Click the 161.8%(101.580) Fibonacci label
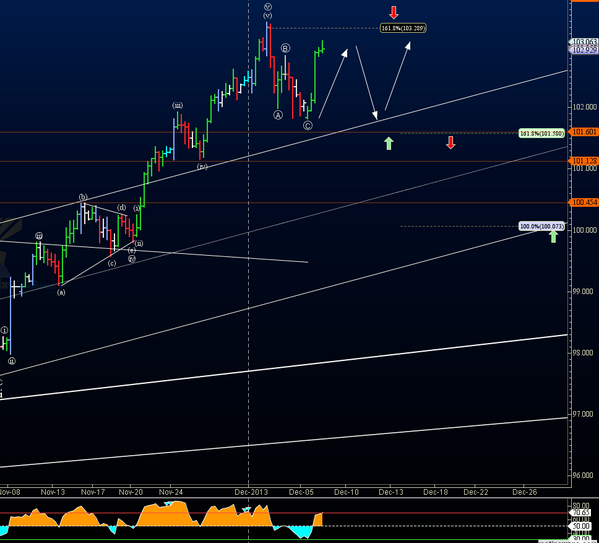599x543 pixels. pyautogui.click(x=542, y=133)
